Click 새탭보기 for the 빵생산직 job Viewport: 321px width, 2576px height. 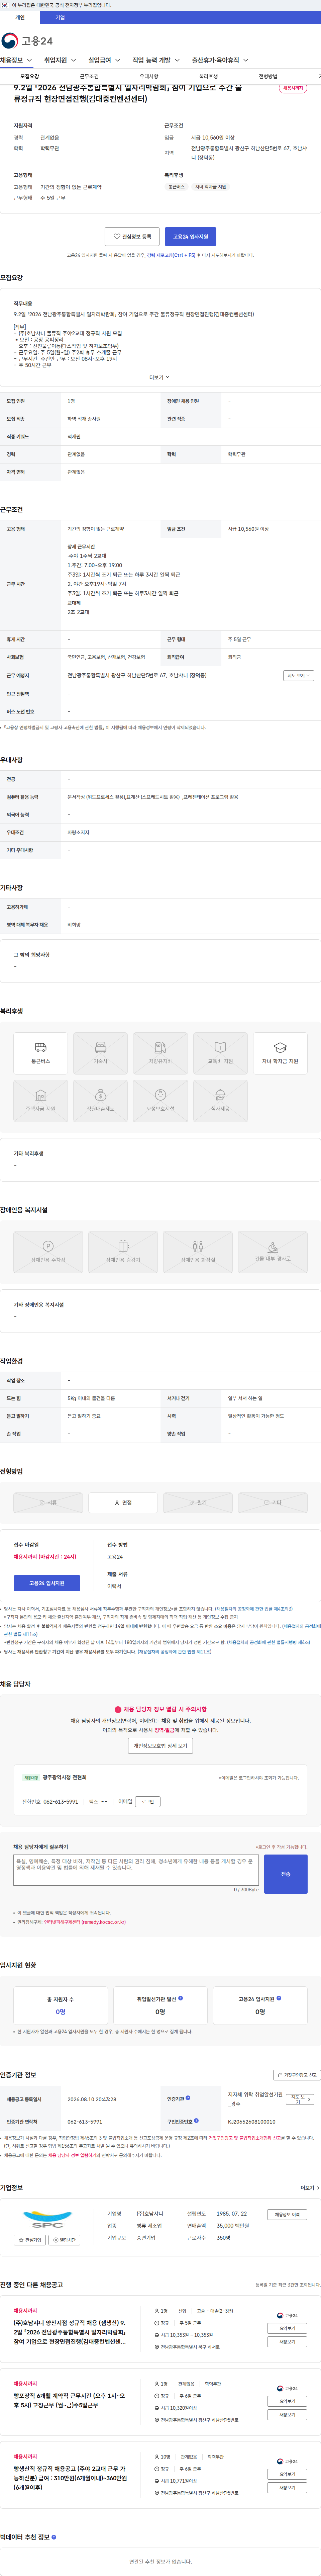click(287, 2487)
